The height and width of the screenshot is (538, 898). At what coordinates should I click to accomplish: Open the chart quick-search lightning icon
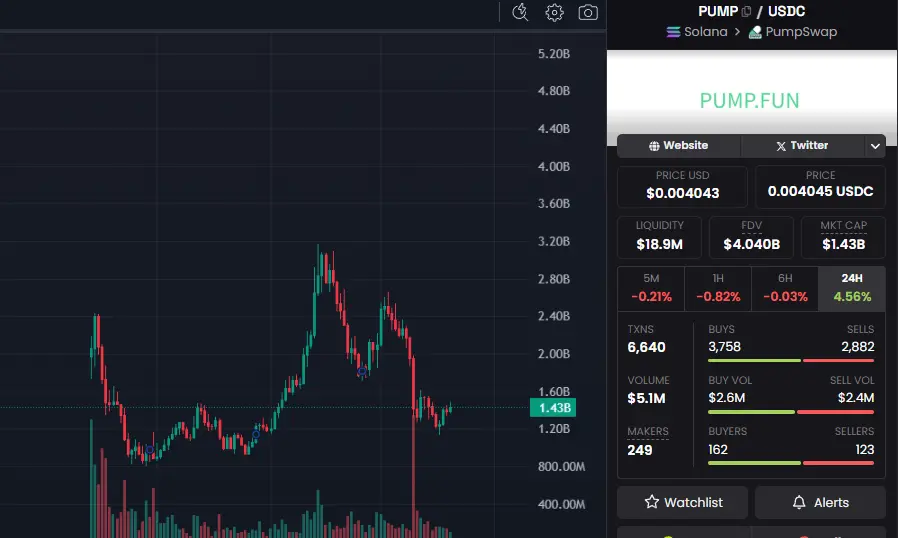(520, 12)
